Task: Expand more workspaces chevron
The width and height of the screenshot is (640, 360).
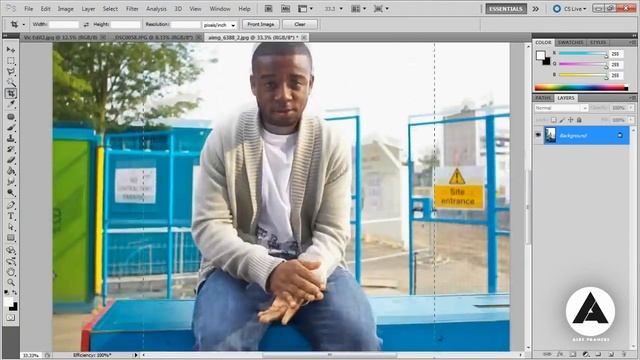Action: (x=536, y=9)
